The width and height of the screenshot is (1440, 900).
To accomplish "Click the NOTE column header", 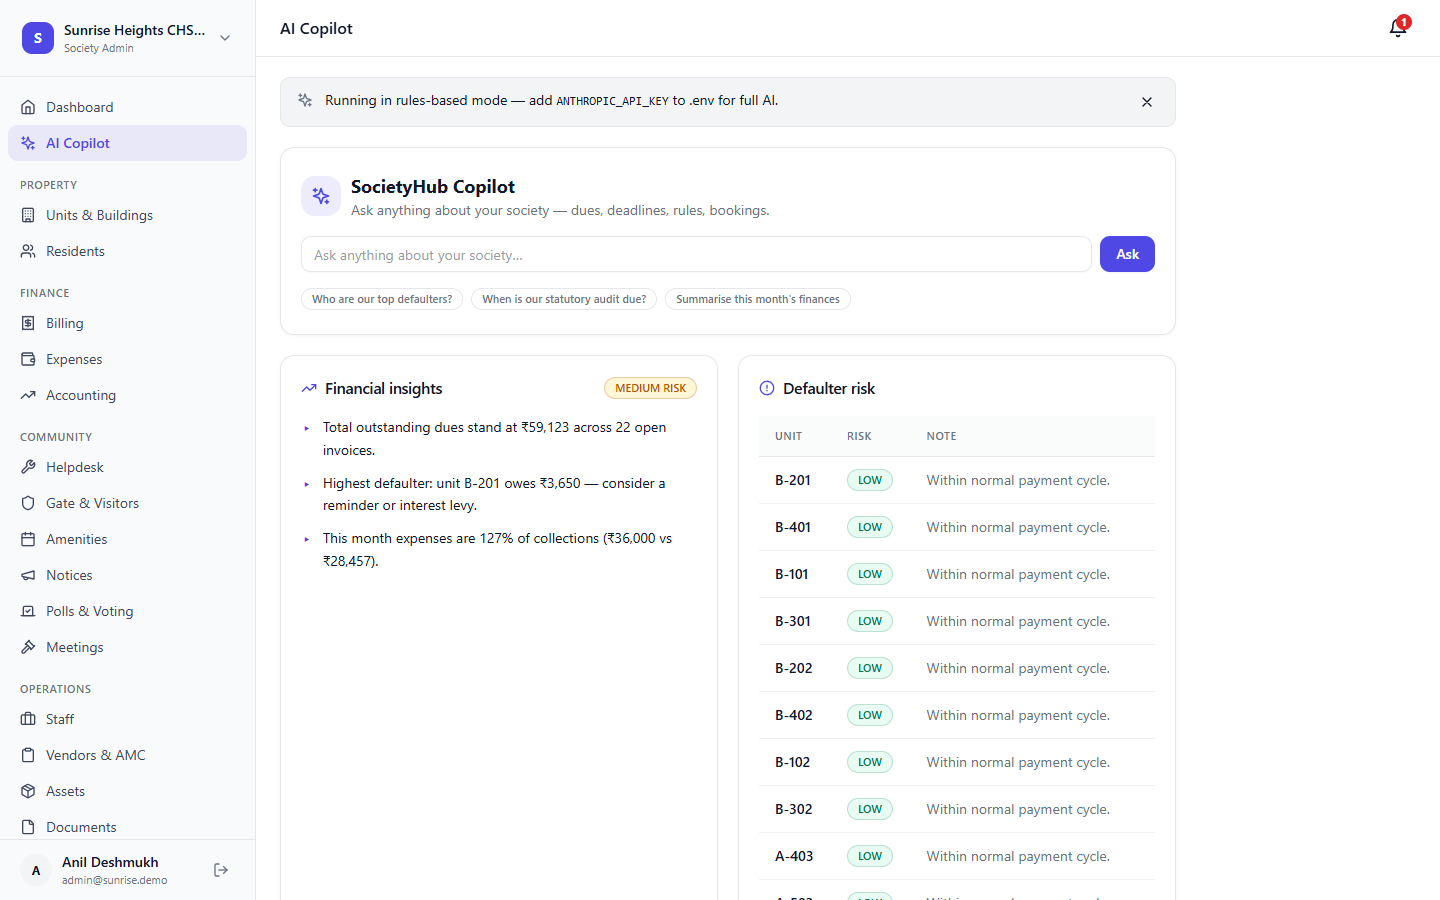I will (x=941, y=436).
